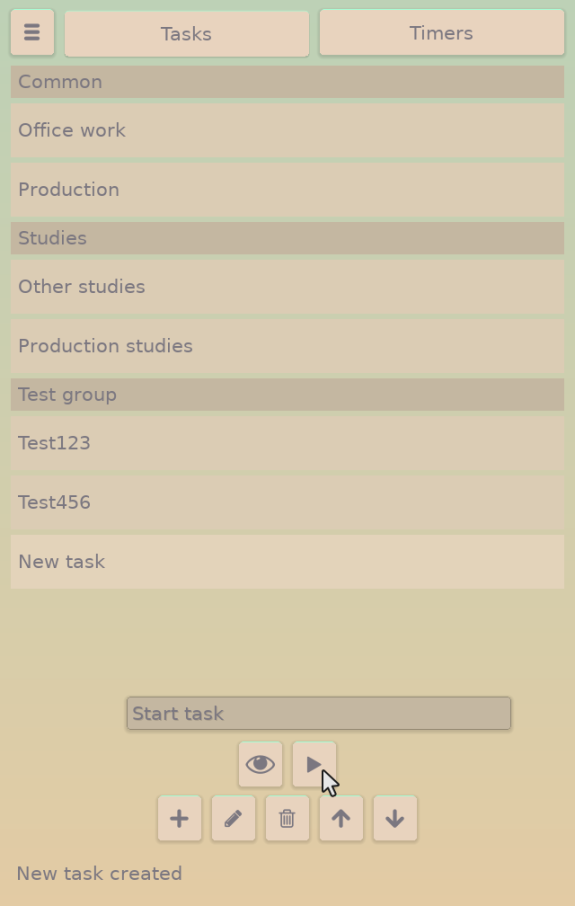Collapse the Studies group header
This screenshot has width=575, height=906.
[x=287, y=238]
